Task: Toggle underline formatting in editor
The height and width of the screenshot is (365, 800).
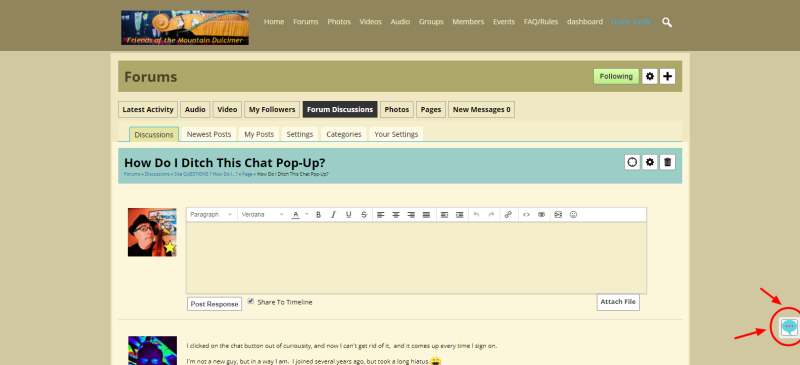Action: click(348, 215)
